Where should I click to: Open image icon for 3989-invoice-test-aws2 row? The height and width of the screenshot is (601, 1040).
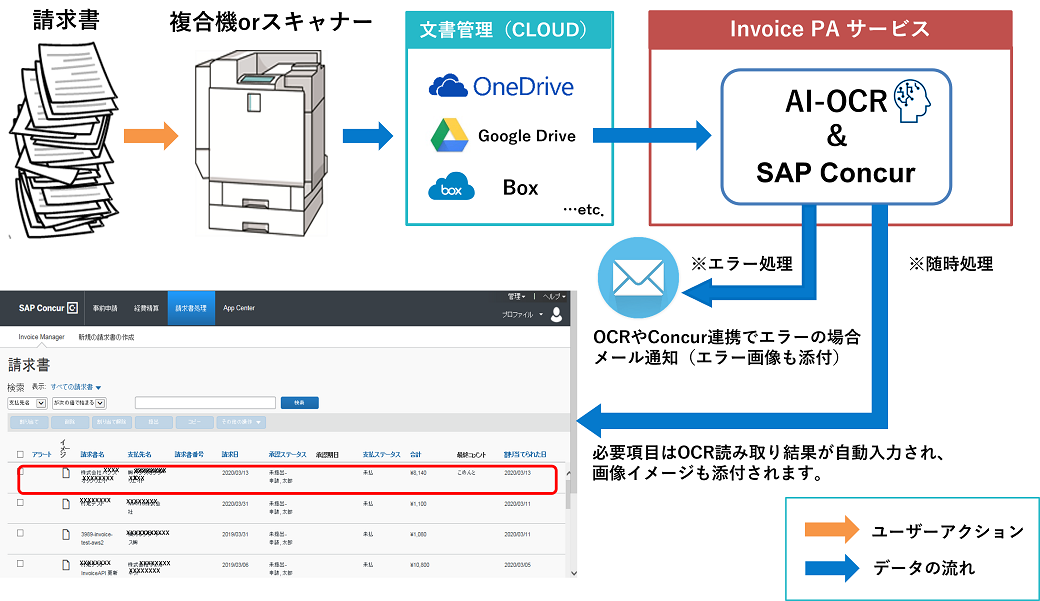tap(66, 535)
